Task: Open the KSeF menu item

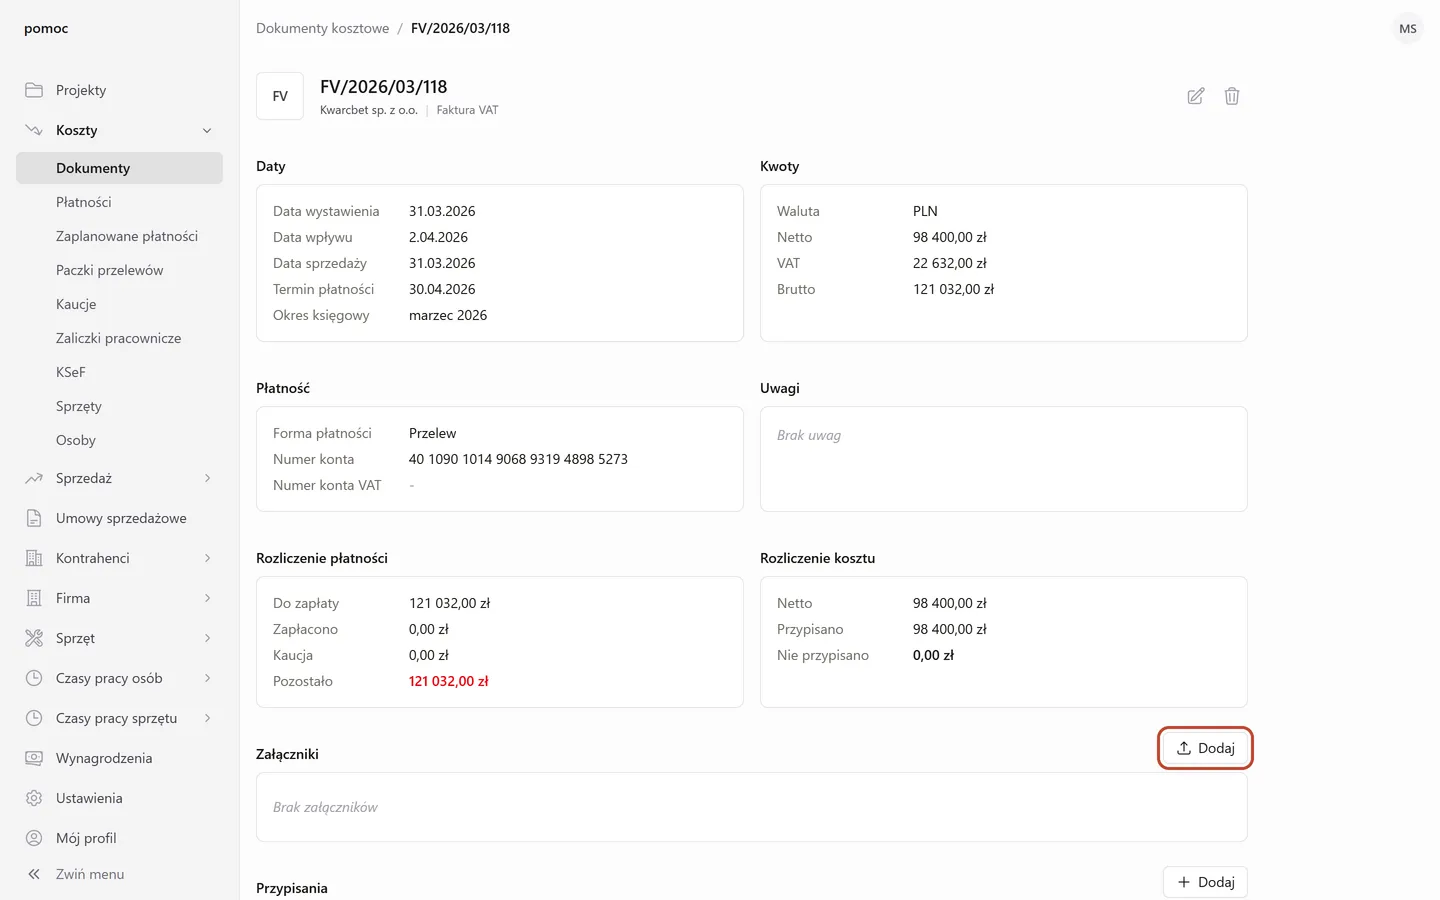Action: [x=119, y=372]
